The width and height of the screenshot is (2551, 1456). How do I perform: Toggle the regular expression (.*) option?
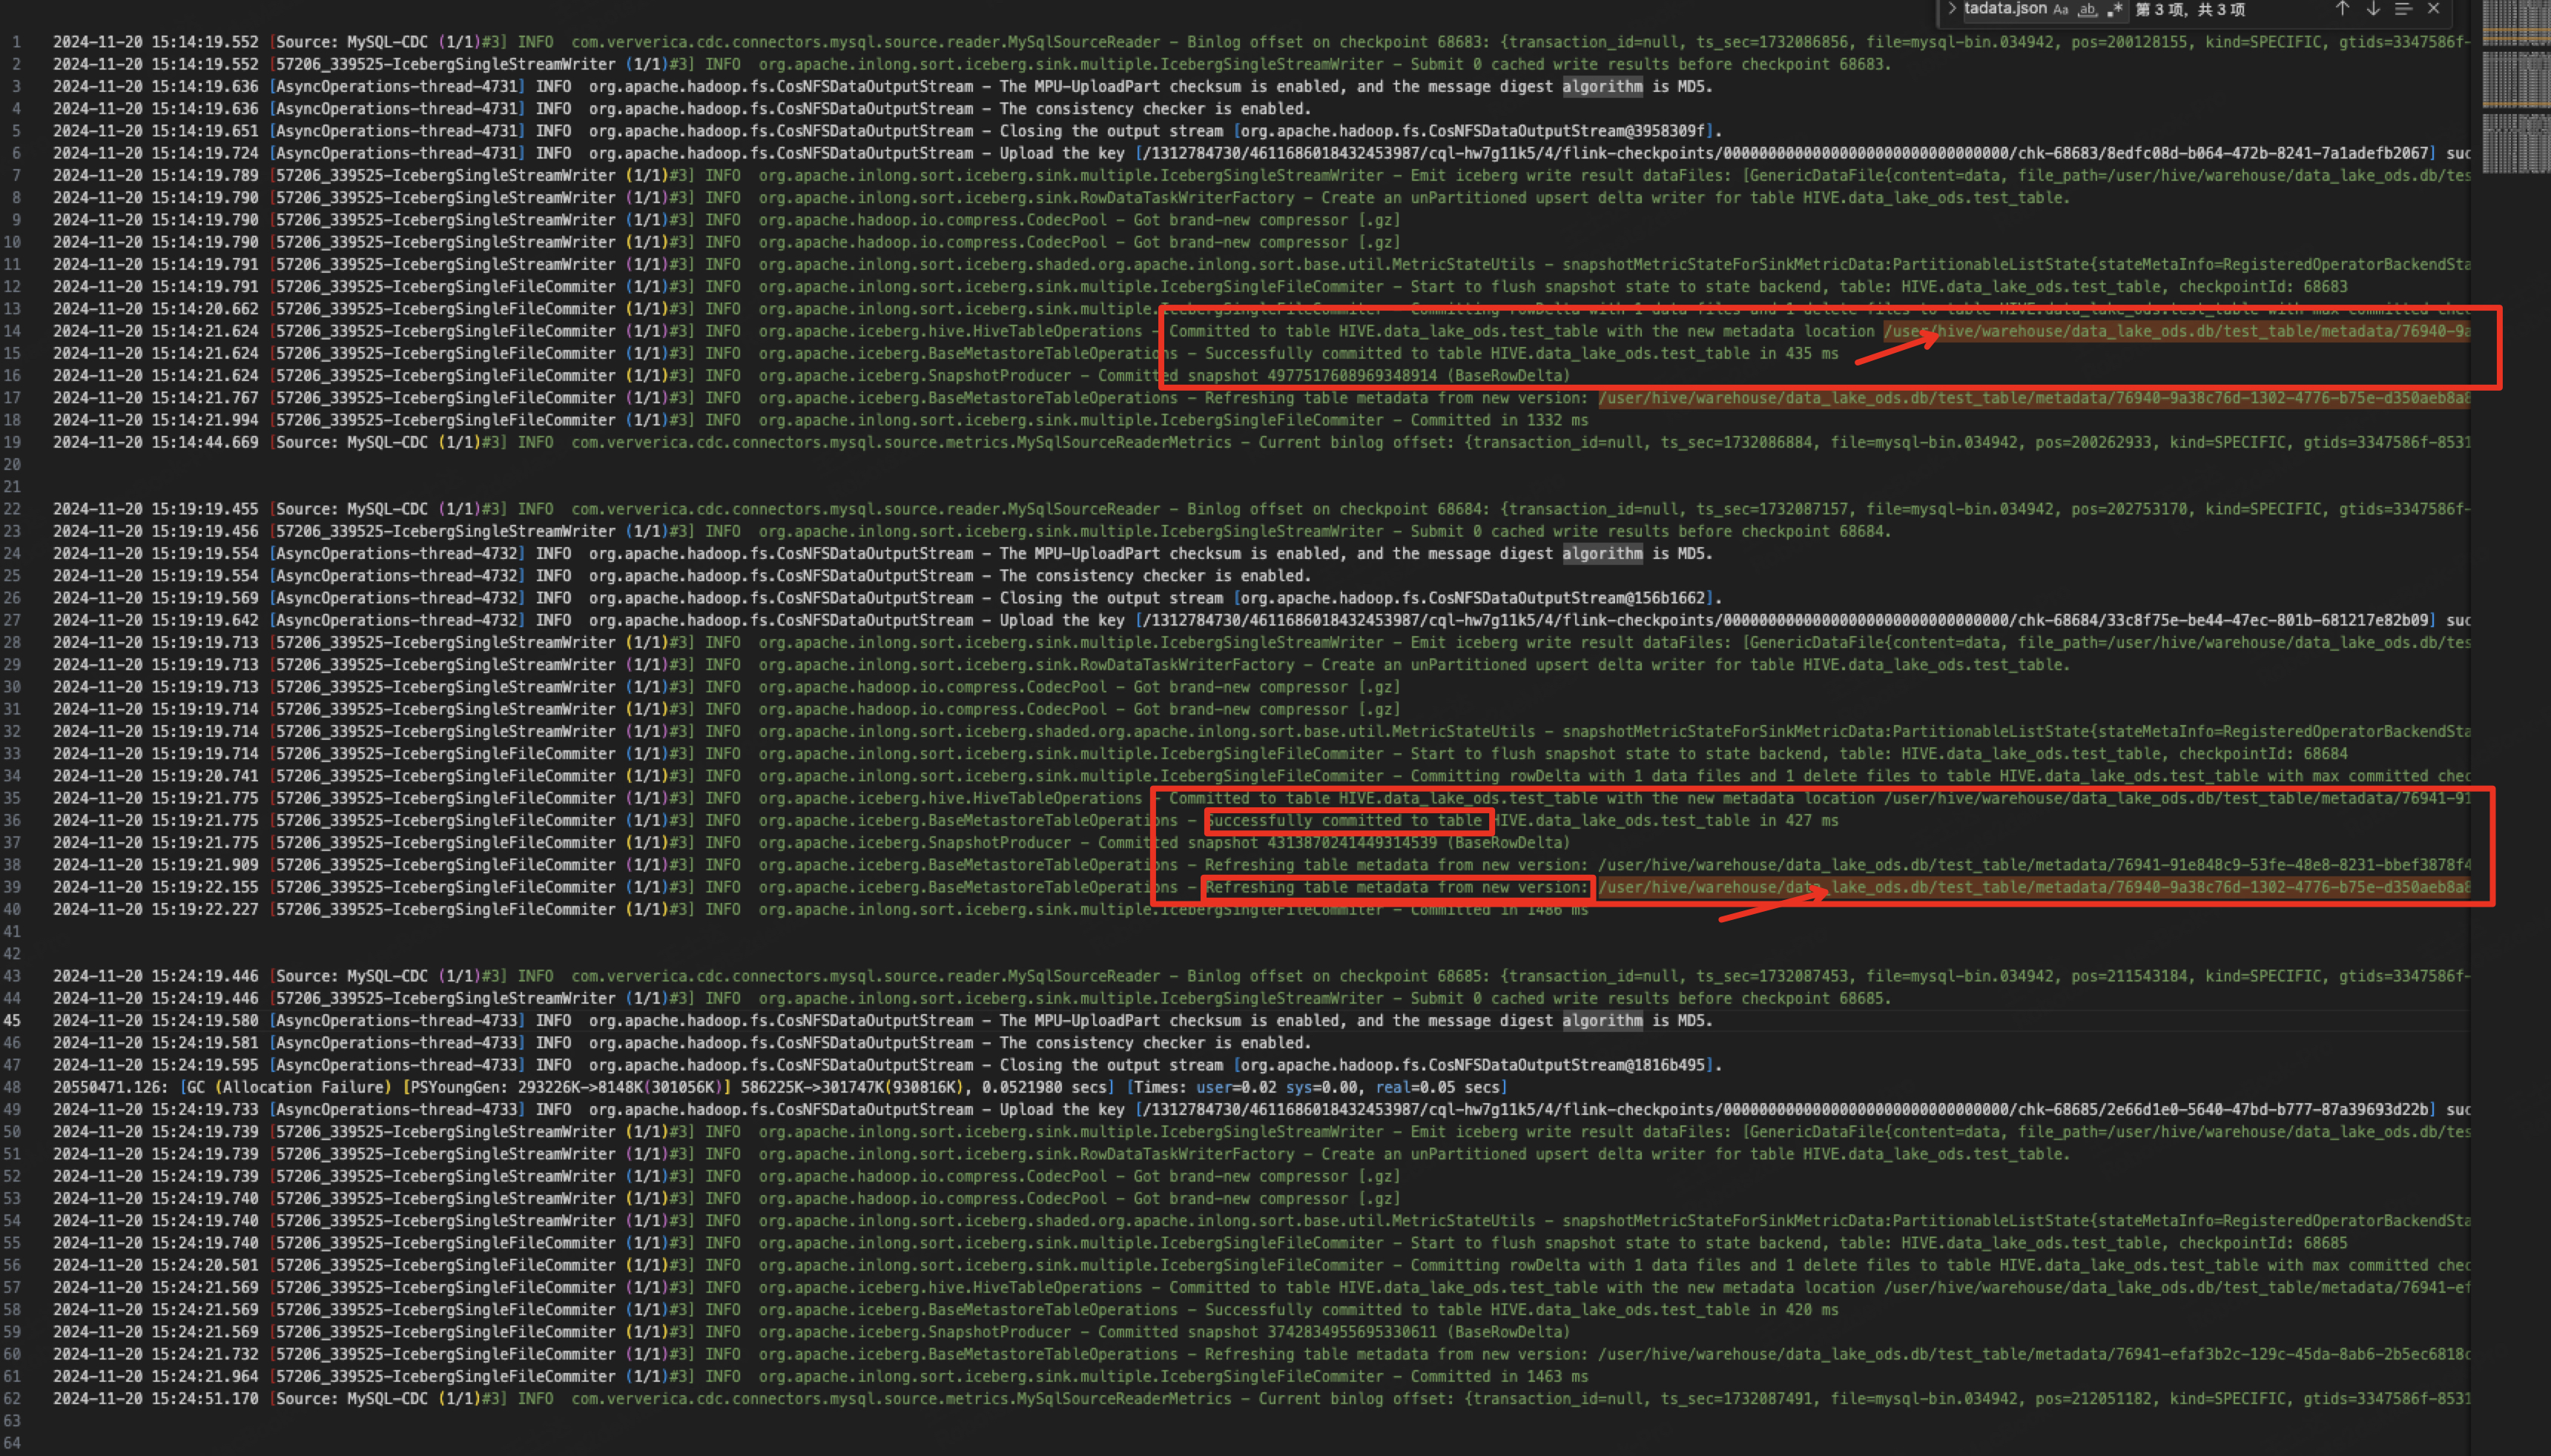[2114, 10]
